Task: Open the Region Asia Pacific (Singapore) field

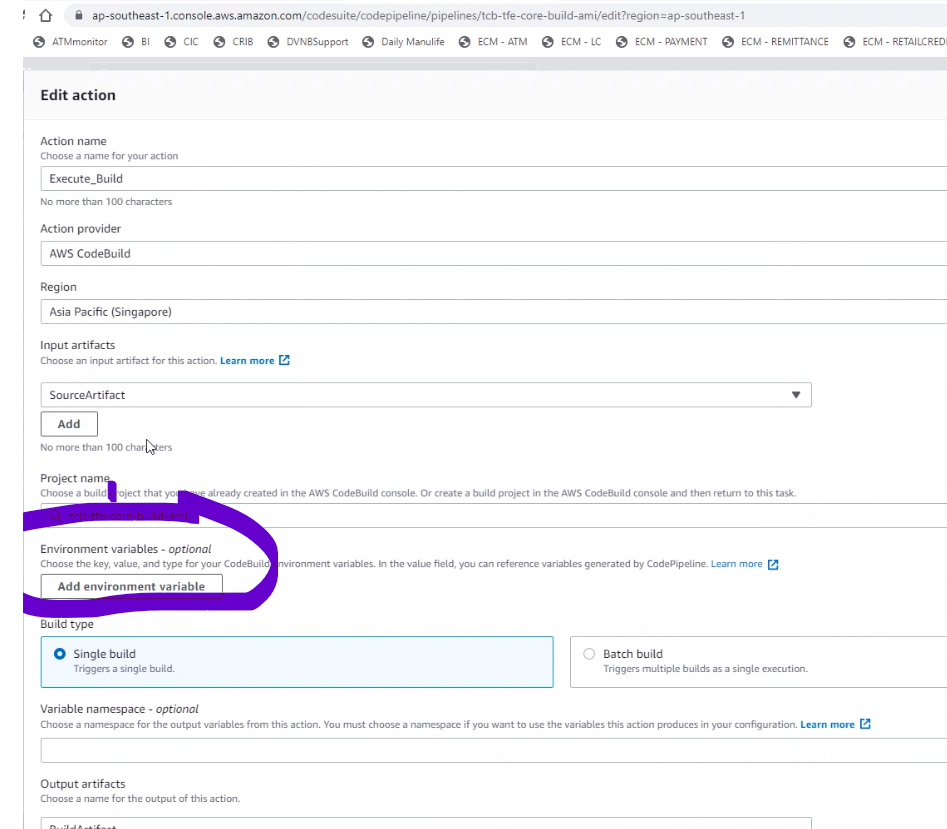Action: coord(490,312)
